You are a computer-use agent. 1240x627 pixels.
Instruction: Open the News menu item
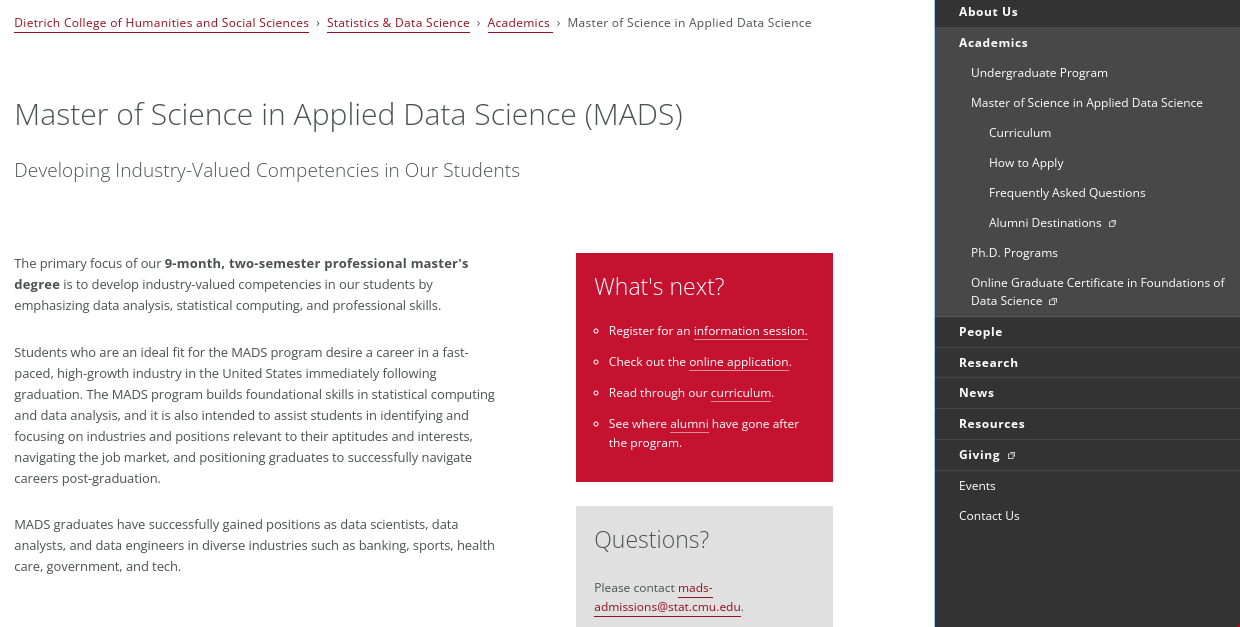[976, 393]
